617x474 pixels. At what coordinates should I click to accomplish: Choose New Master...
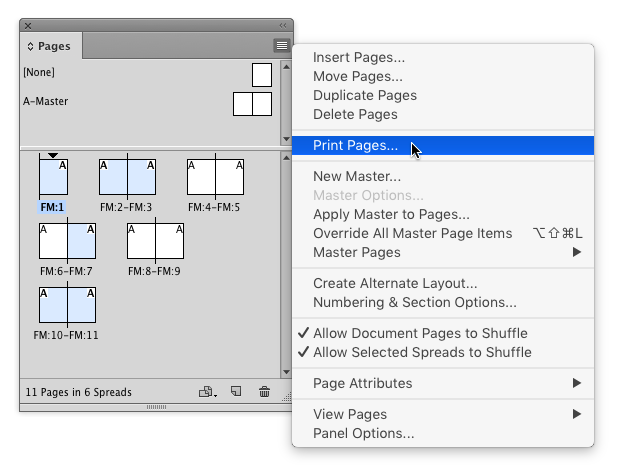(443, 176)
